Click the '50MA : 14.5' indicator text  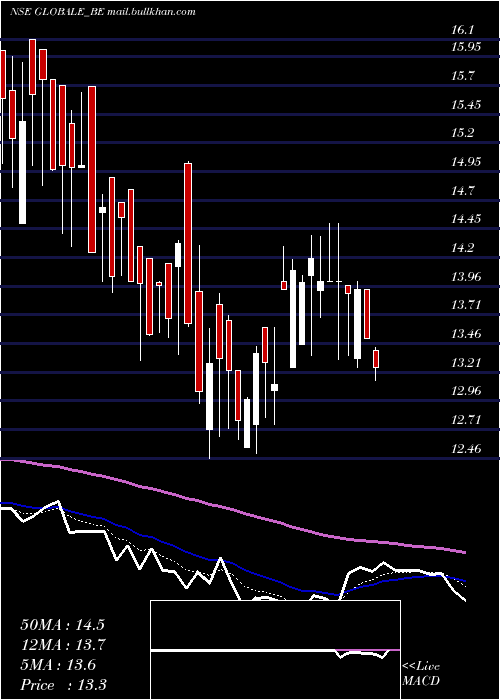[64, 625]
